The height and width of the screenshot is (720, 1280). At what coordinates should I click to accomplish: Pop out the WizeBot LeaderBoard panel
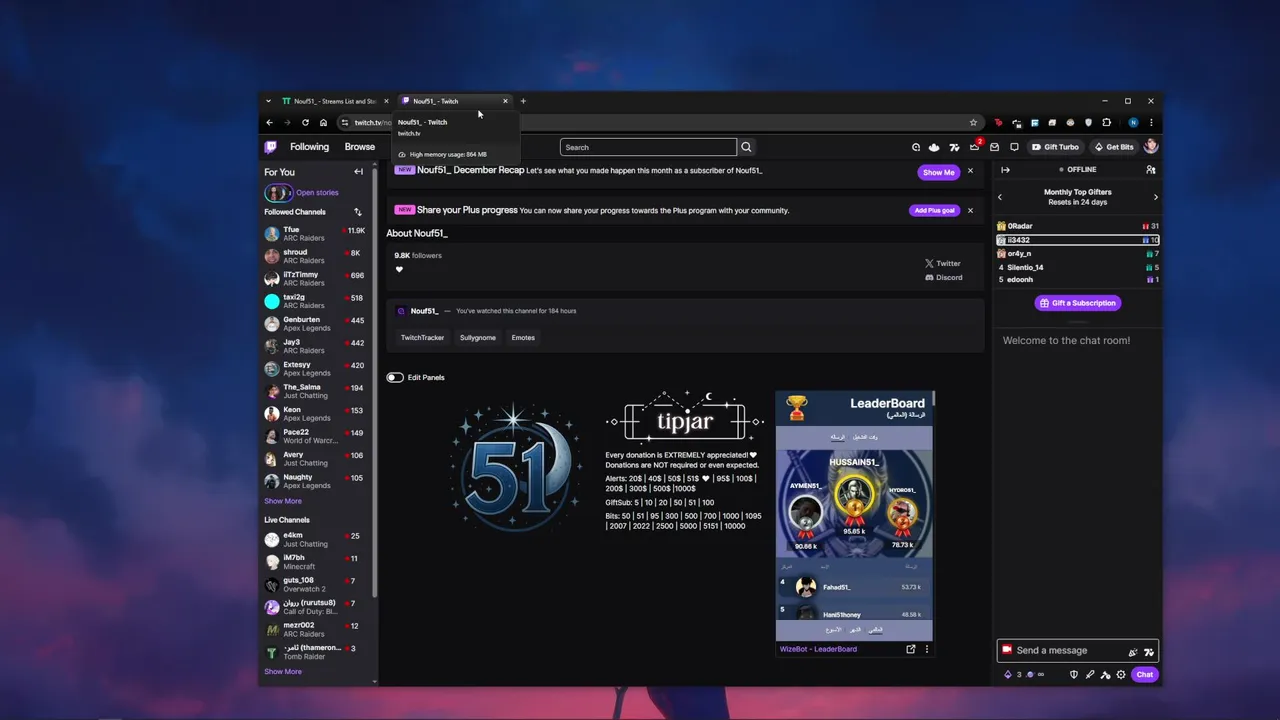[911, 649]
